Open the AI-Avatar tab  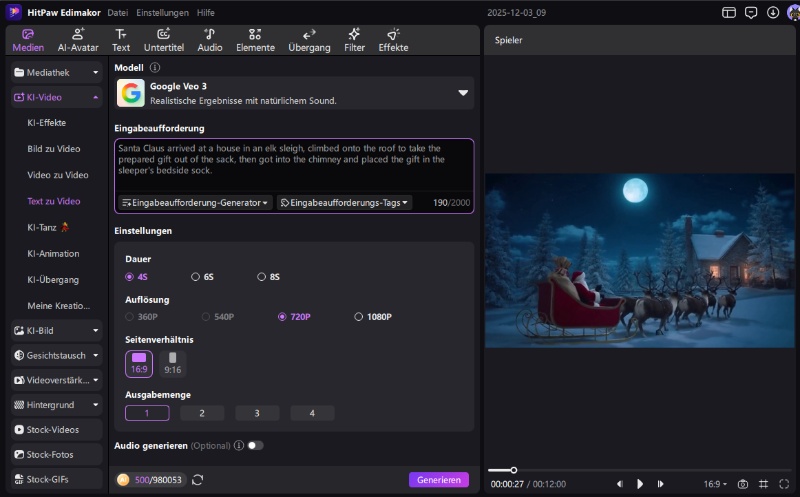(x=78, y=40)
